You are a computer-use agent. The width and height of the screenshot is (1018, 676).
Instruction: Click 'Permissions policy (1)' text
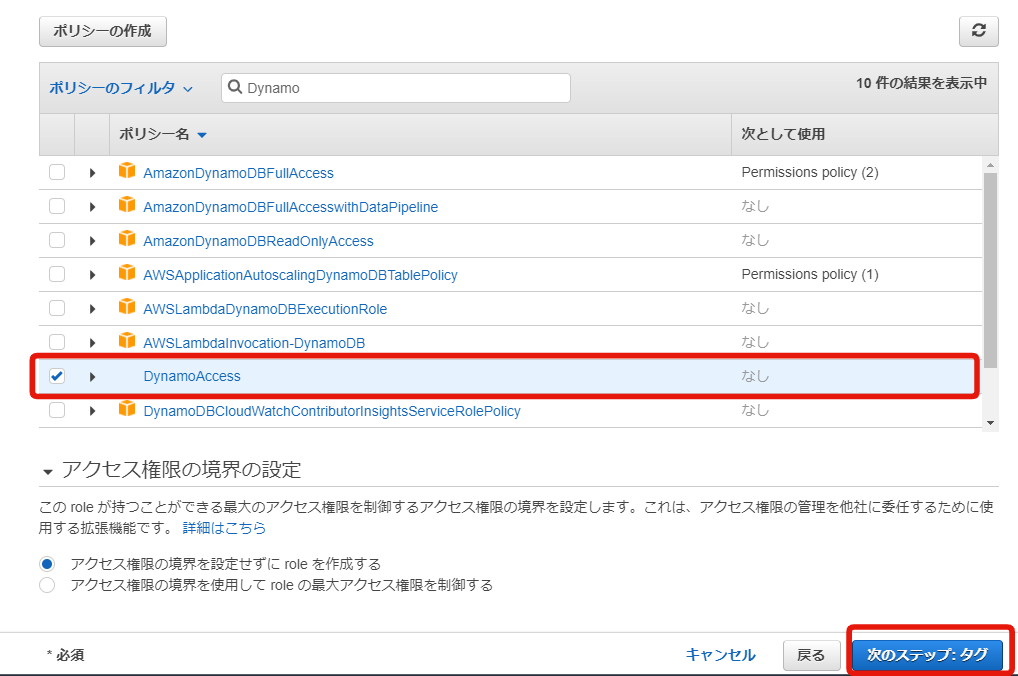(810, 274)
